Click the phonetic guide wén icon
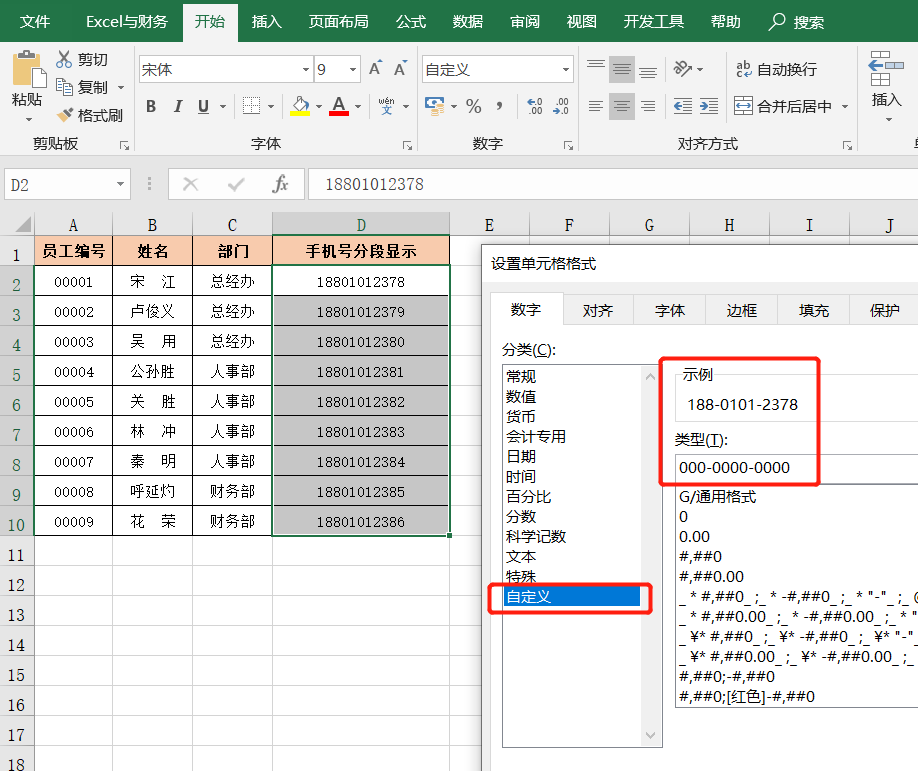918x771 pixels. [386, 107]
